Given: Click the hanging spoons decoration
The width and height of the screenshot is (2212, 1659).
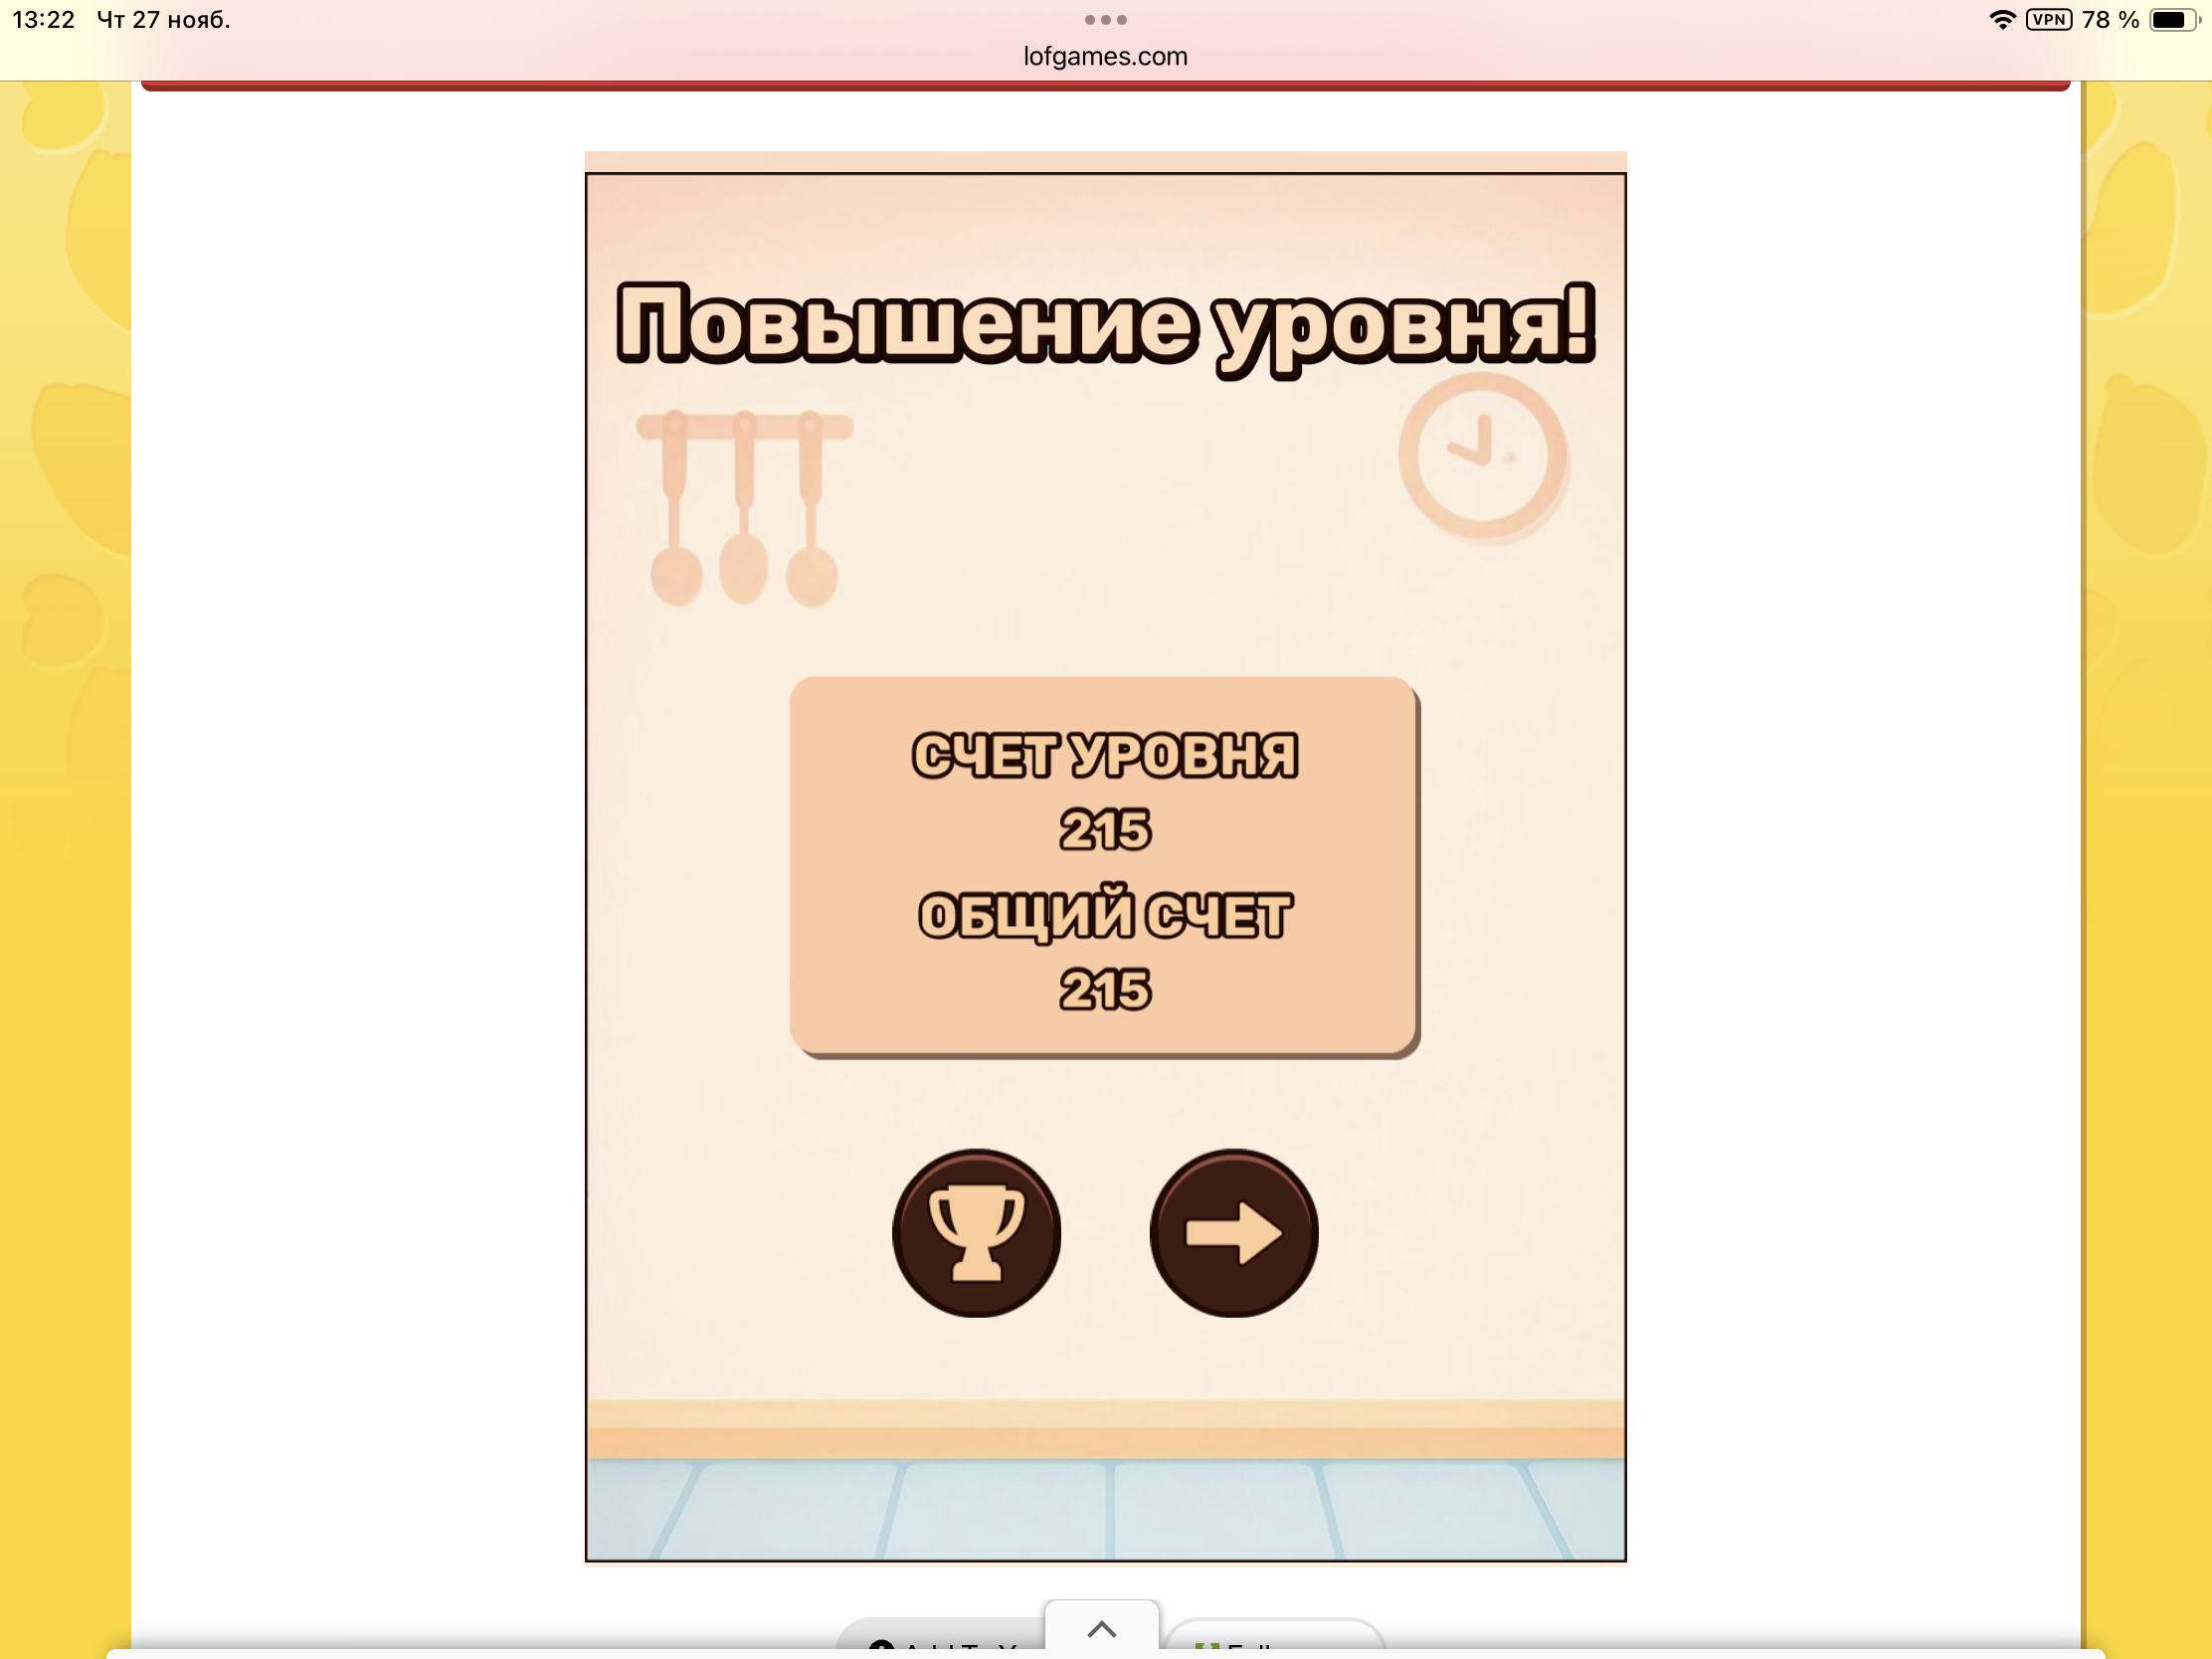Looking at the screenshot, I should [x=744, y=507].
